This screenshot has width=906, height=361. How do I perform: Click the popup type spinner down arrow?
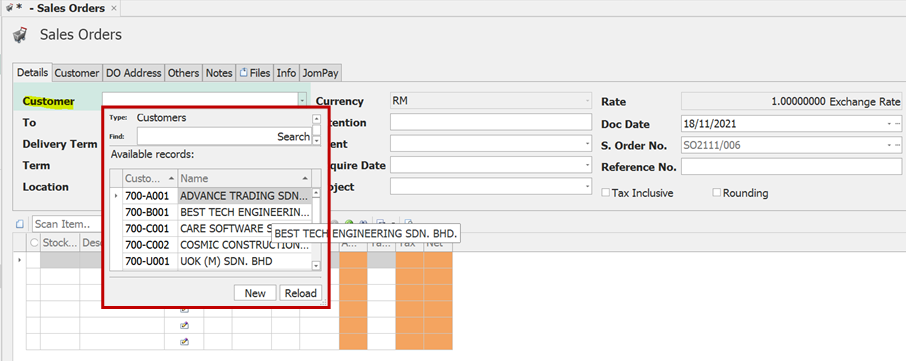[x=316, y=140]
